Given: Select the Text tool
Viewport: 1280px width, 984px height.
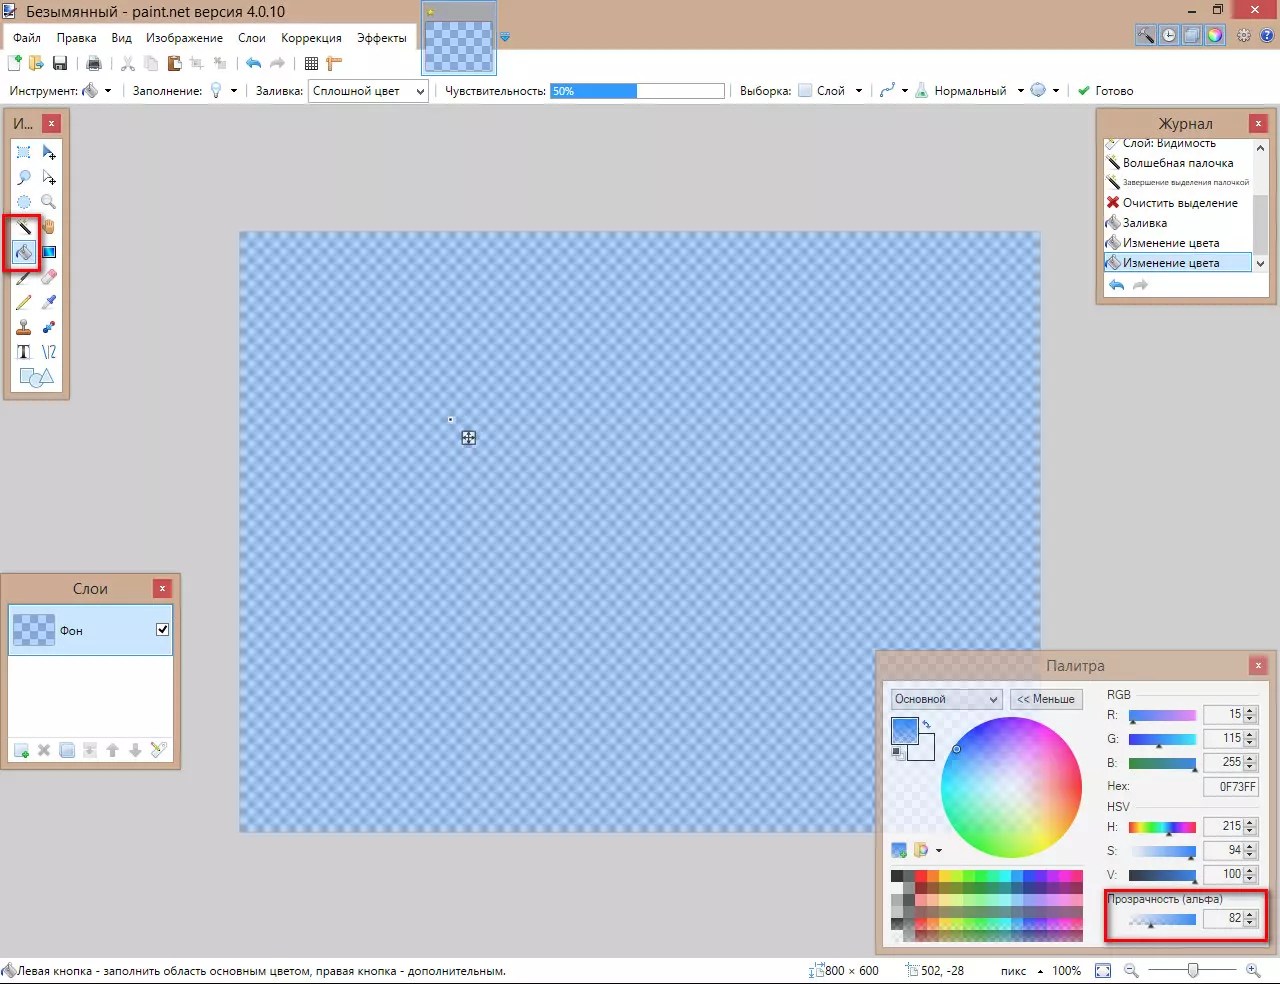Looking at the screenshot, I should coord(24,352).
